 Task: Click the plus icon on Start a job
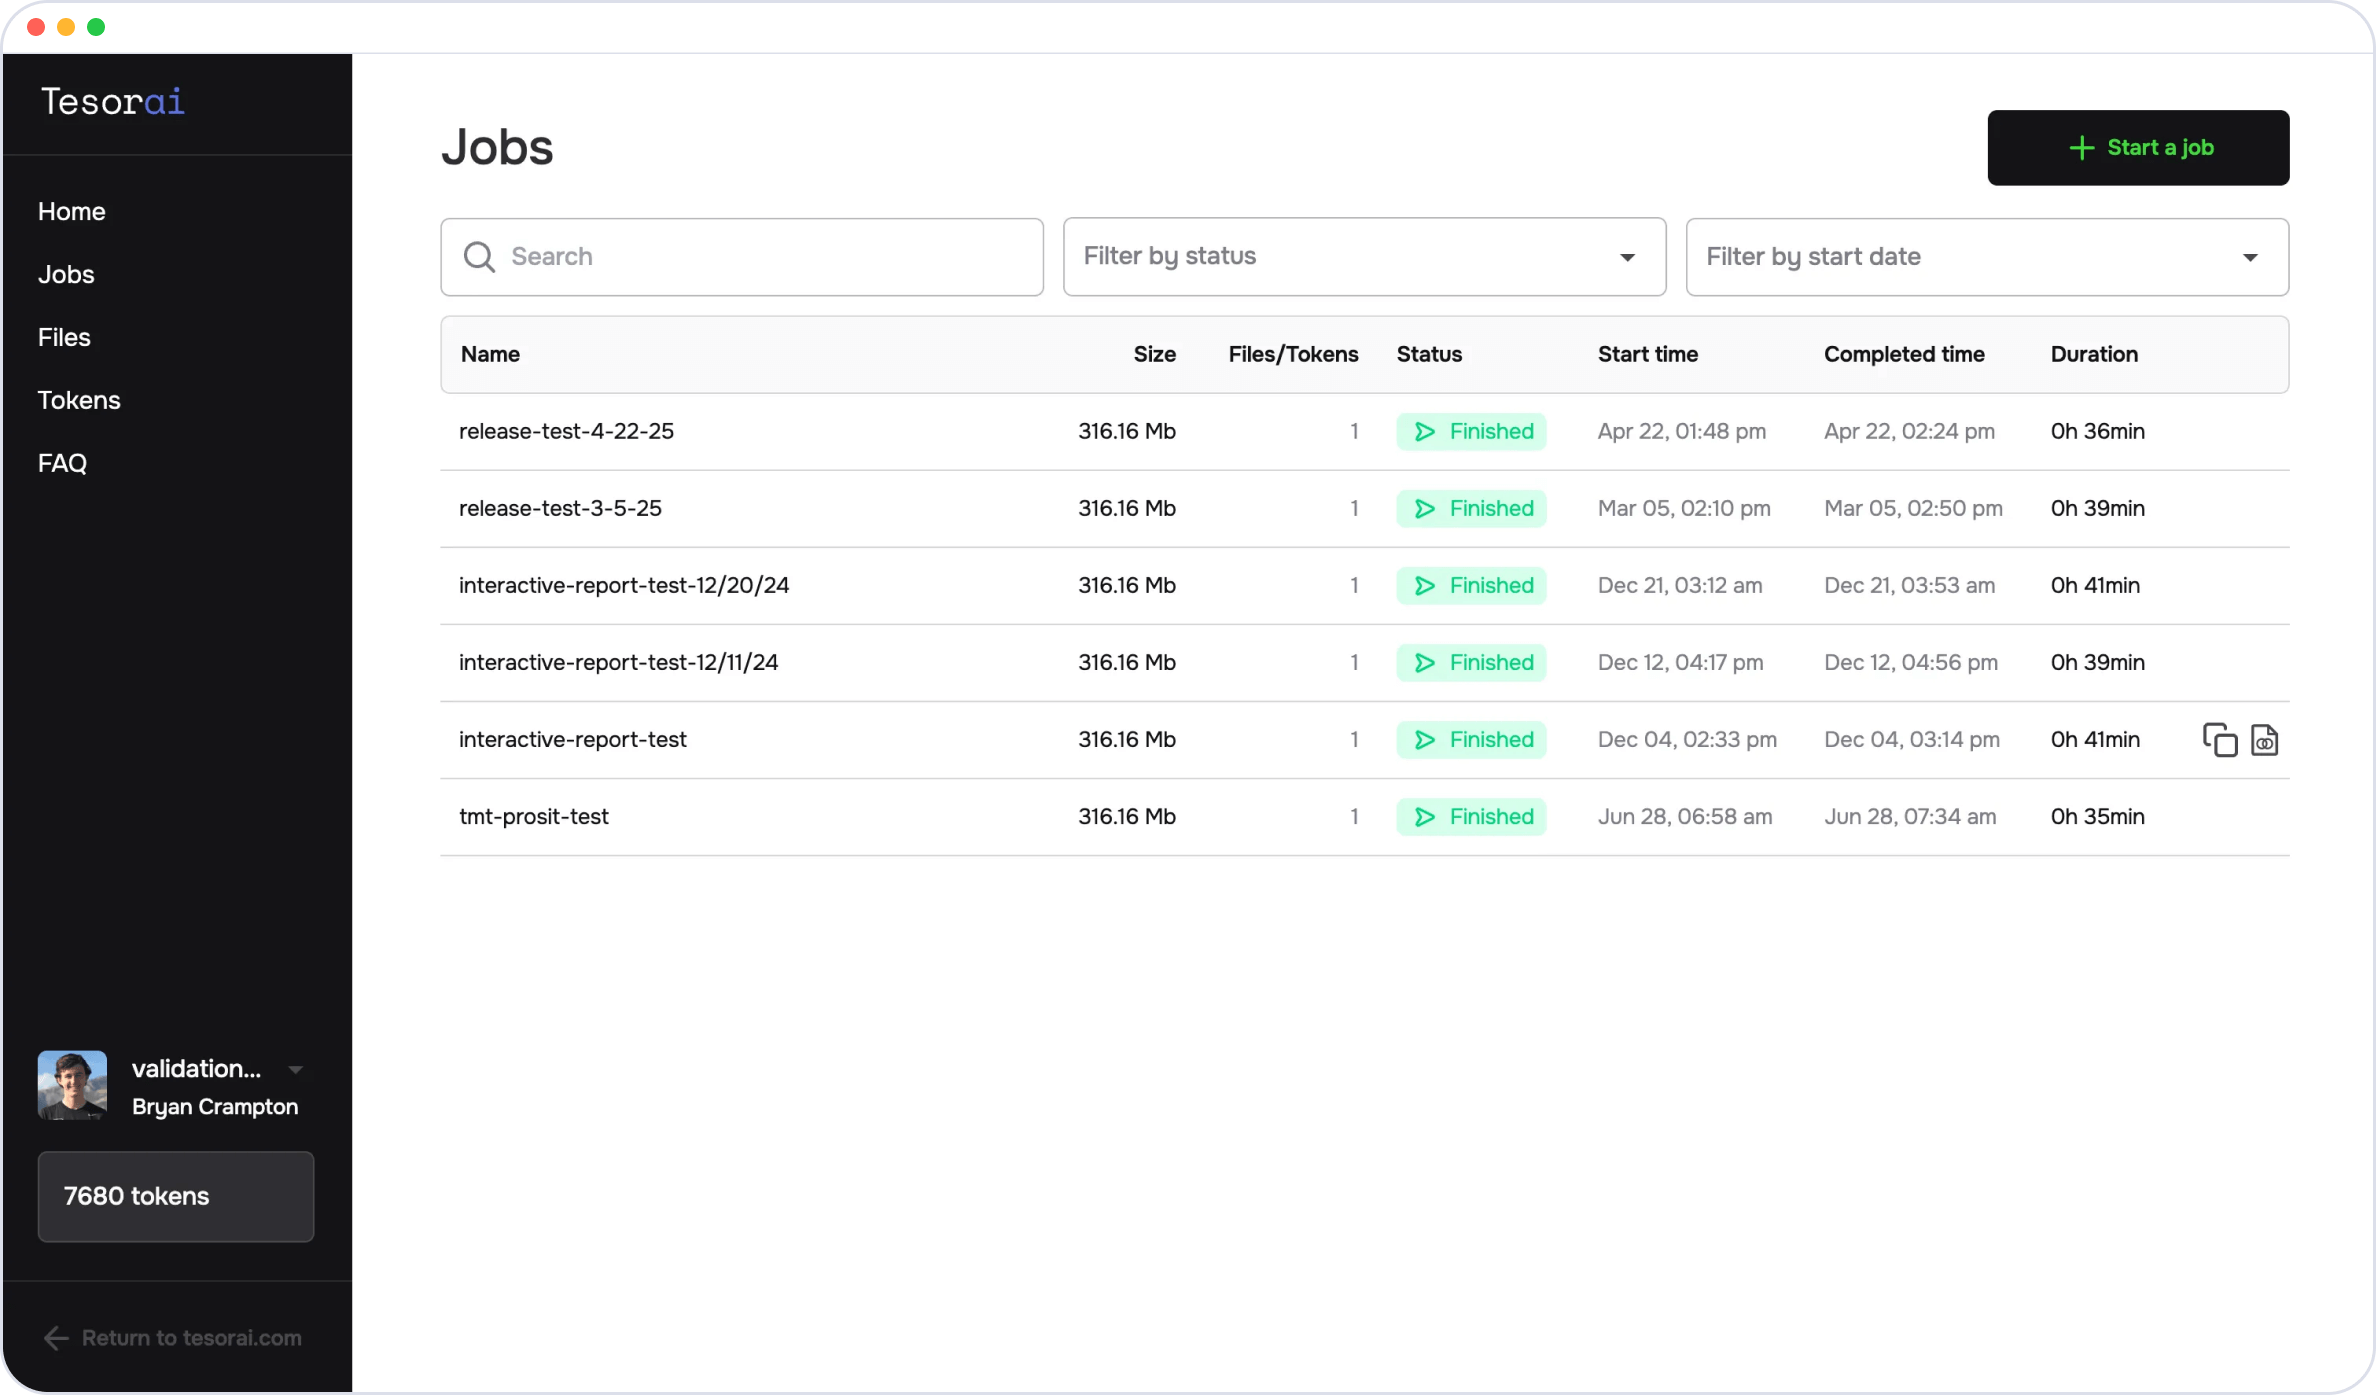2082,148
